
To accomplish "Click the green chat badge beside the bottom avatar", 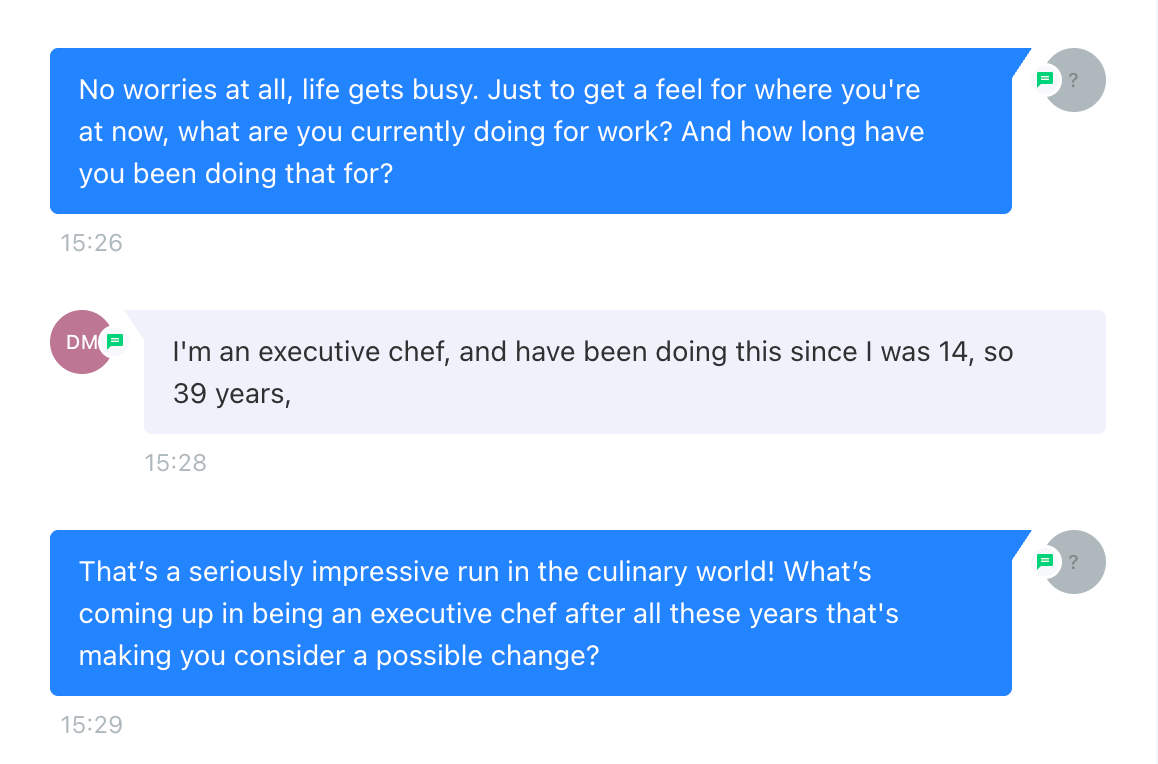I will click(1045, 562).
